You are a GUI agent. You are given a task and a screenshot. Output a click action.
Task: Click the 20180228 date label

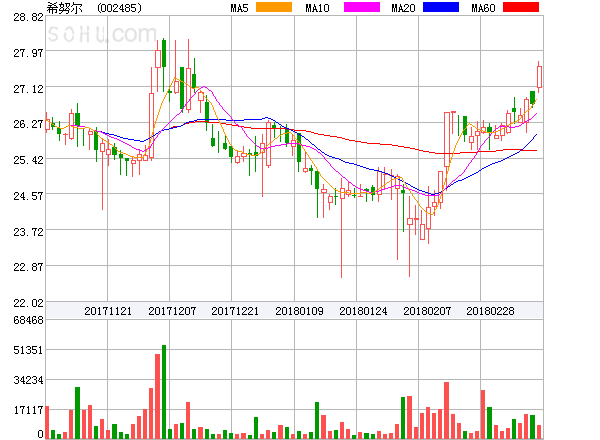point(490,311)
